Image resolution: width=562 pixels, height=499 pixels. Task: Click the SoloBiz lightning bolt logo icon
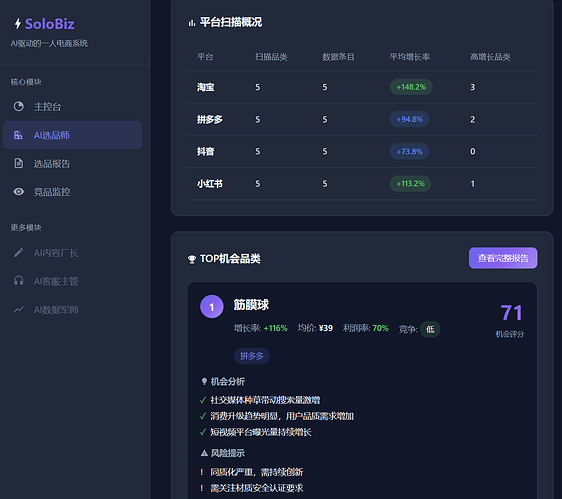18,24
